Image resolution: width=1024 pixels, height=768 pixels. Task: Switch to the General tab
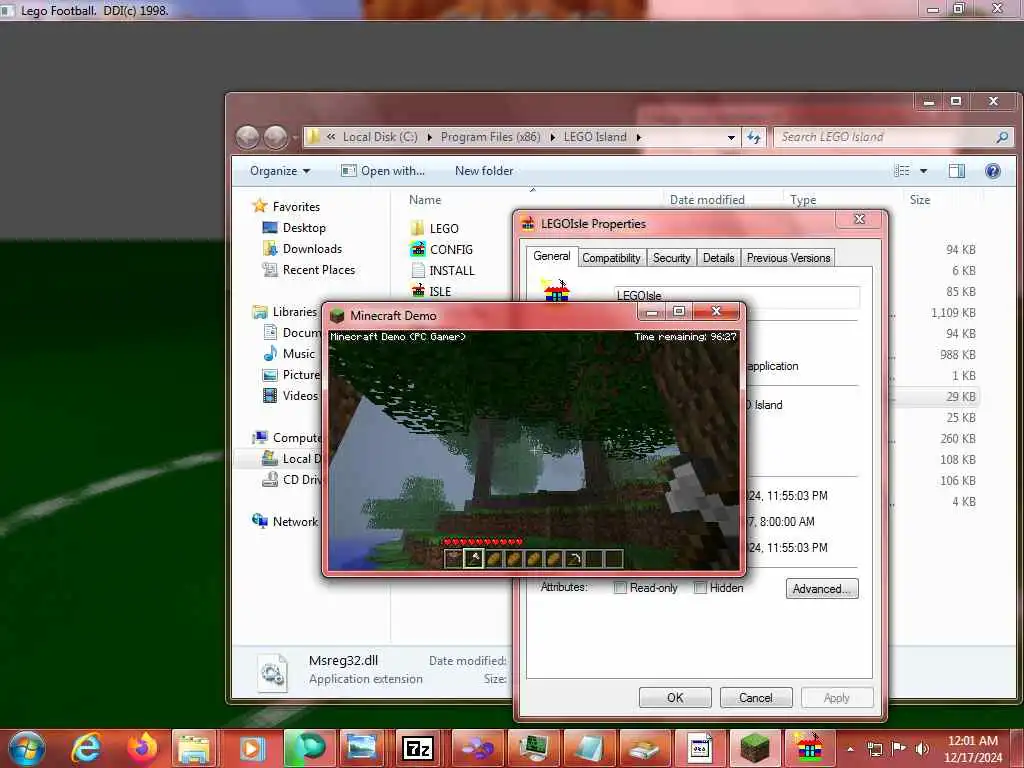click(552, 257)
